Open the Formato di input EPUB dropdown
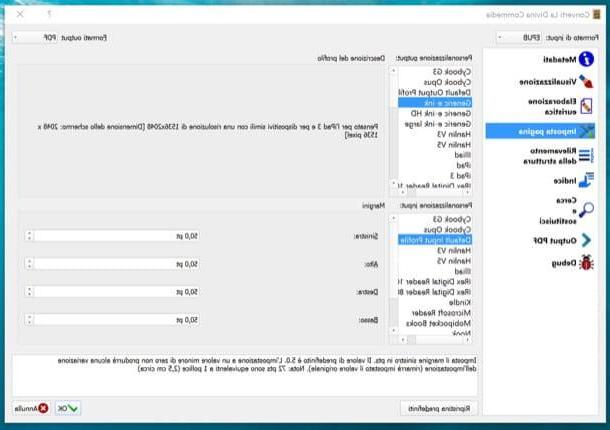Image resolution: width=610 pixels, height=430 pixels. point(519,38)
